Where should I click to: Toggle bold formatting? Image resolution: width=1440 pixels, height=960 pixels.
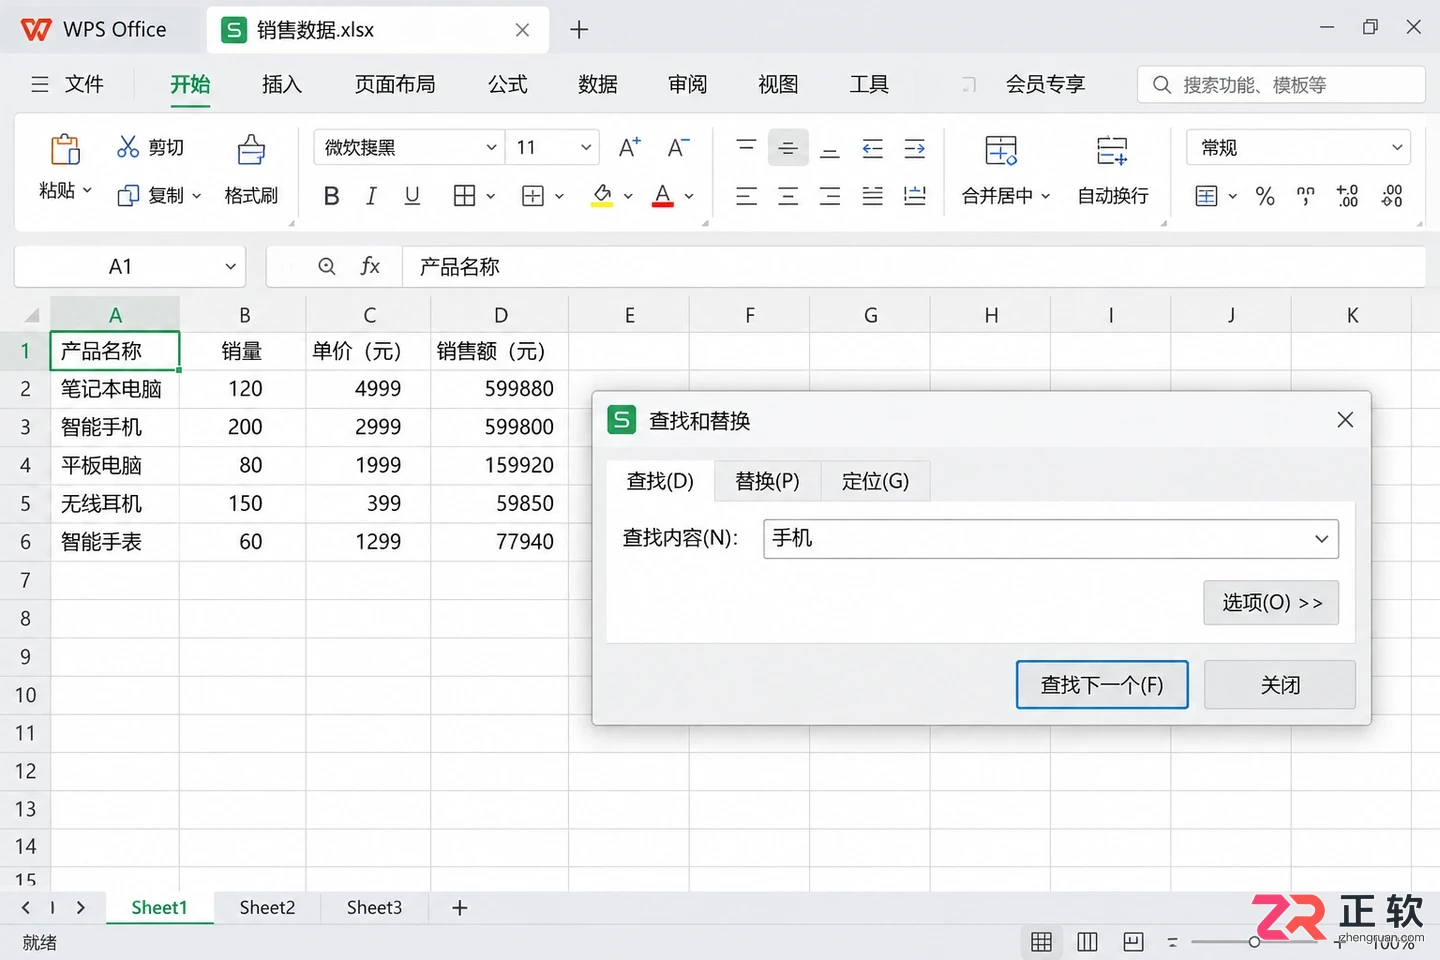(x=332, y=196)
